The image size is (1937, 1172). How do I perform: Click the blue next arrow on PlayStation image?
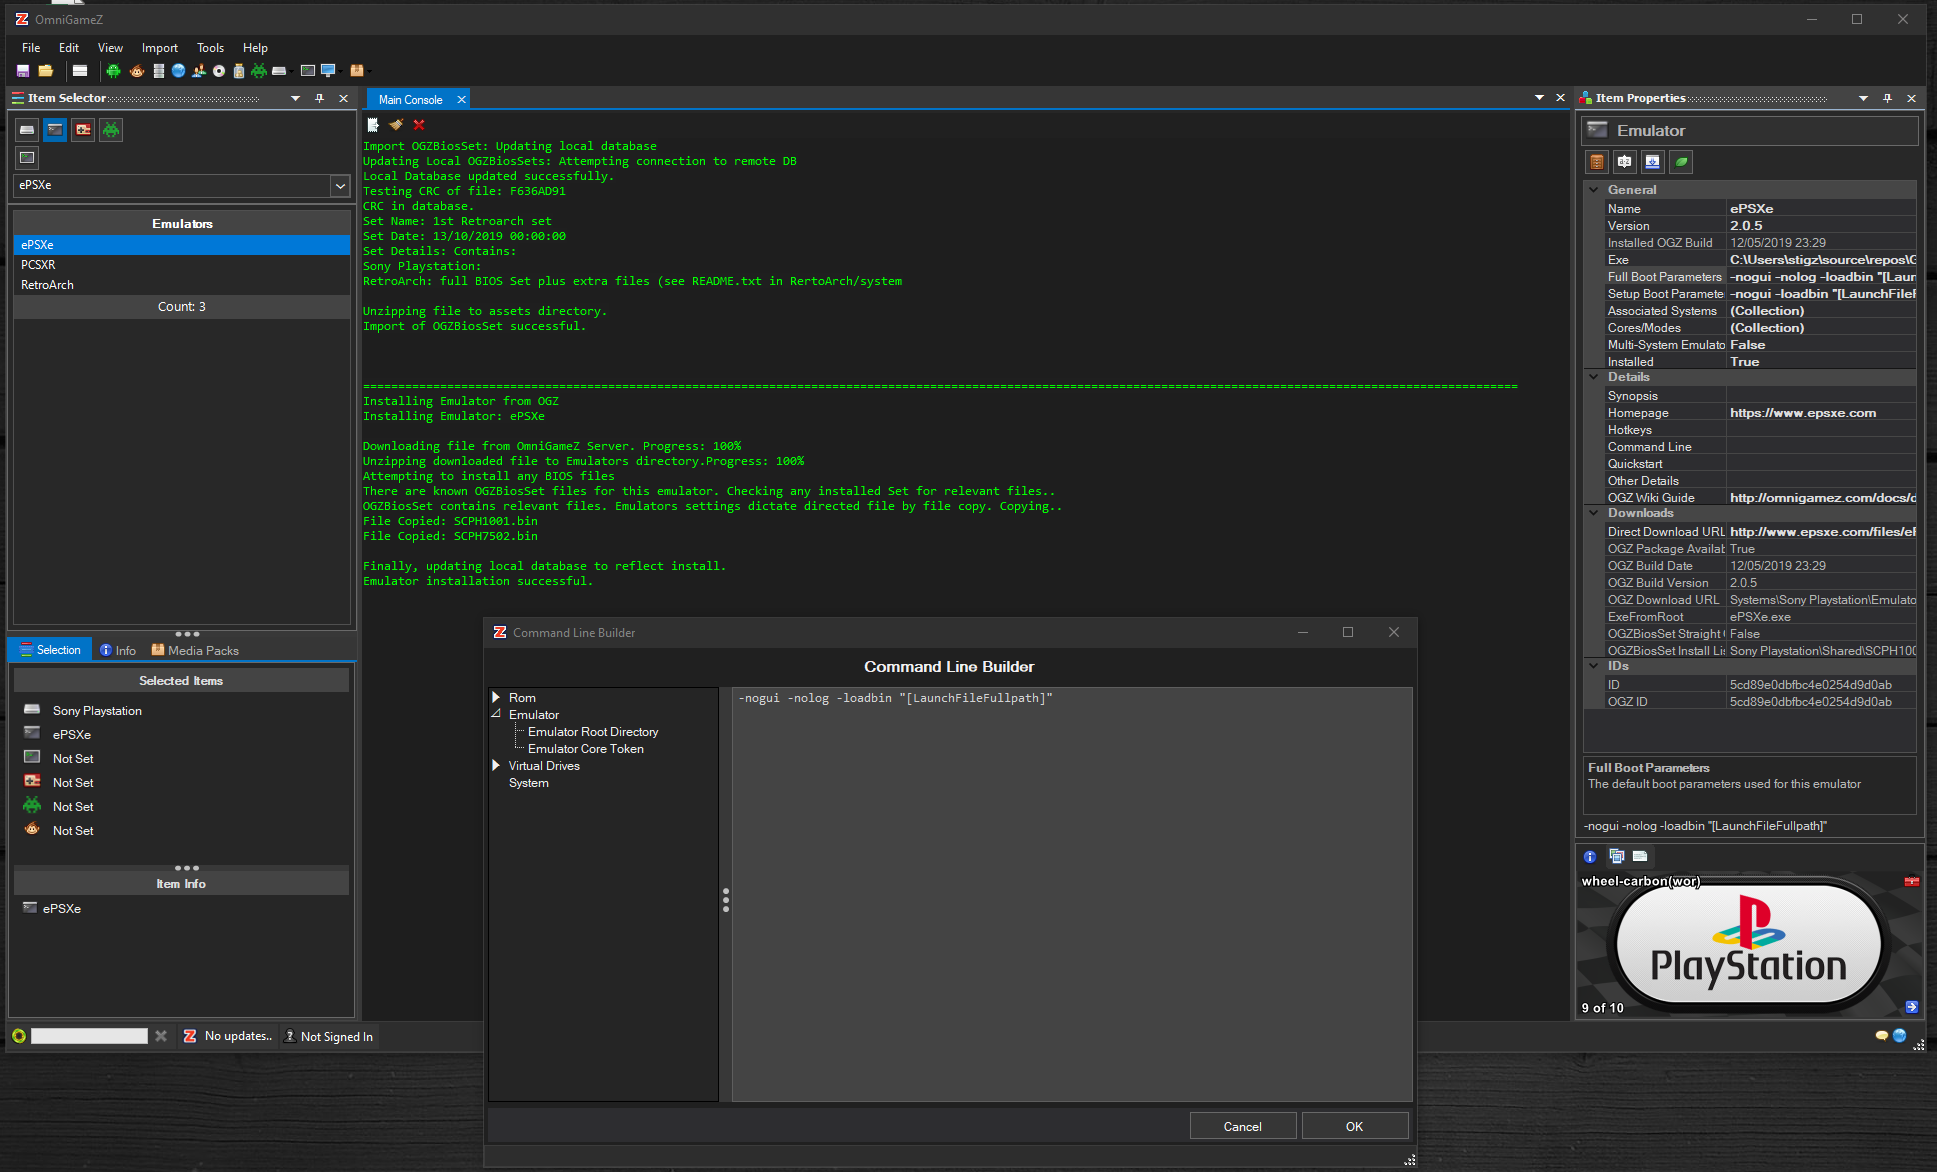pyautogui.click(x=1911, y=1007)
